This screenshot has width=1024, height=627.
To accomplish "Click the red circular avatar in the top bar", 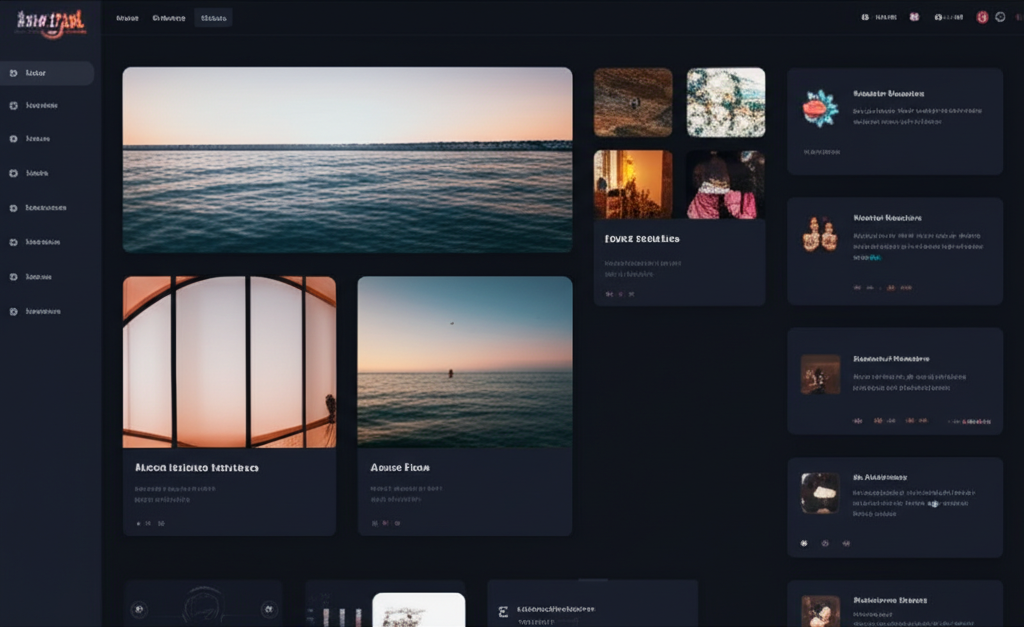I will (x=982, y=17).
